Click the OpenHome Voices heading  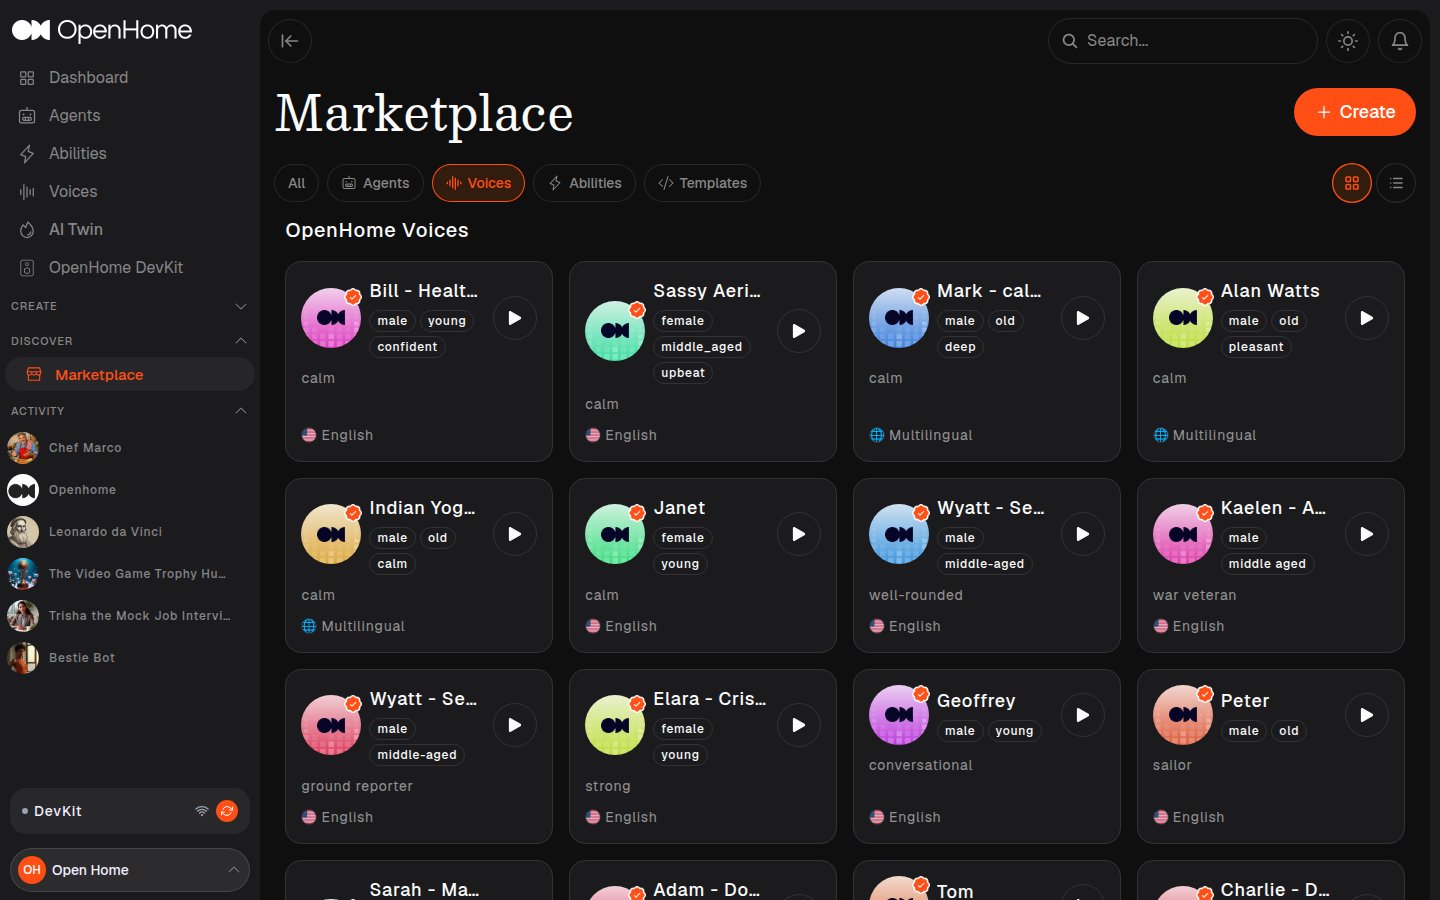tap(377, 230)
